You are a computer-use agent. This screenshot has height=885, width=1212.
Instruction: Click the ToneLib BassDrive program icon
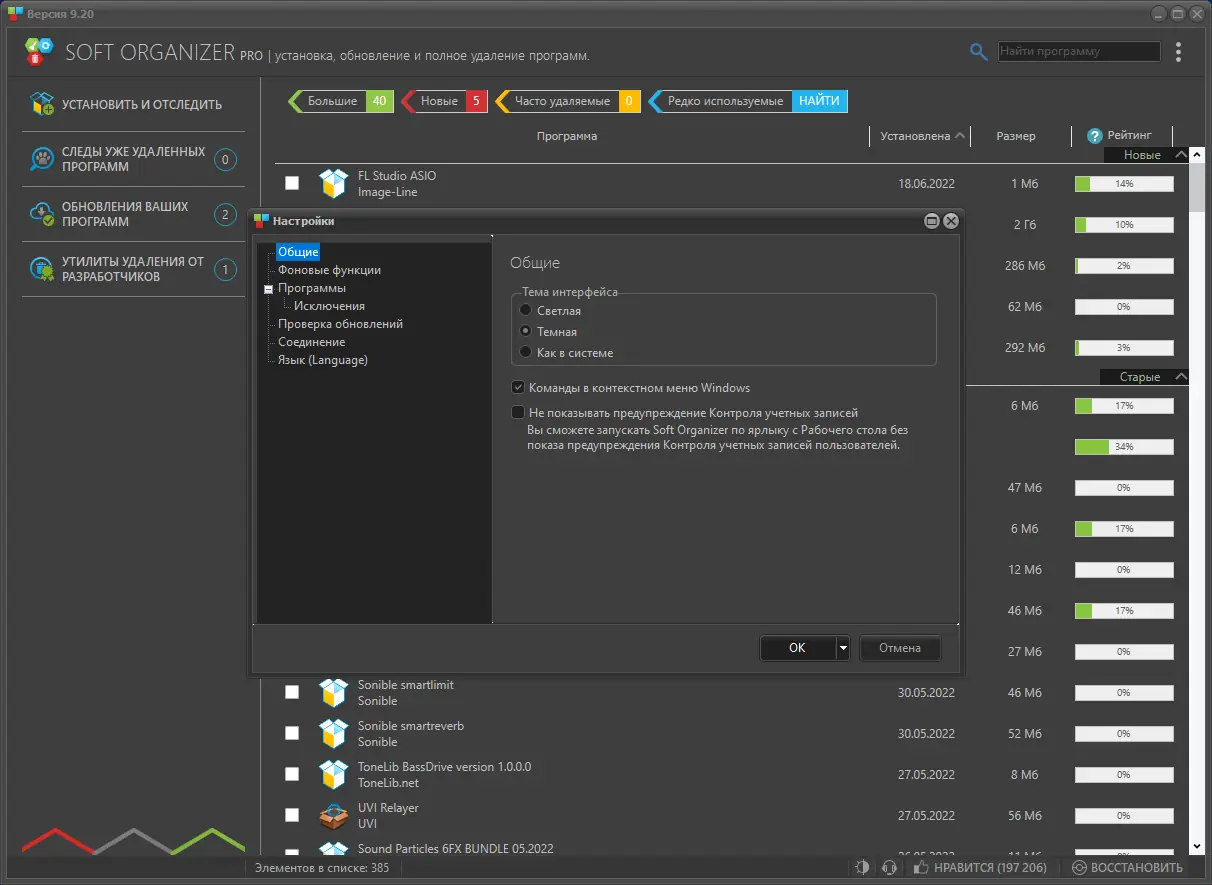333,774
